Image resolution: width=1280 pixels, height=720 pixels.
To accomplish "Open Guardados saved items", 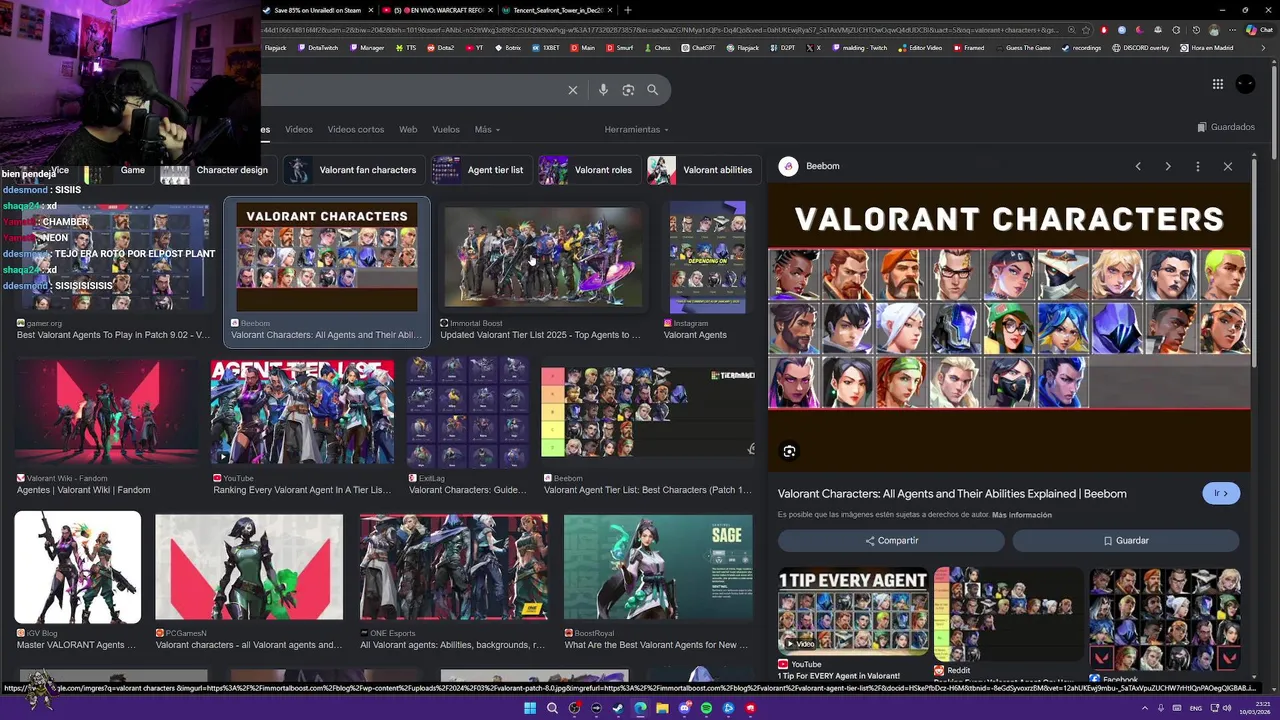I will coord(1226,127).
